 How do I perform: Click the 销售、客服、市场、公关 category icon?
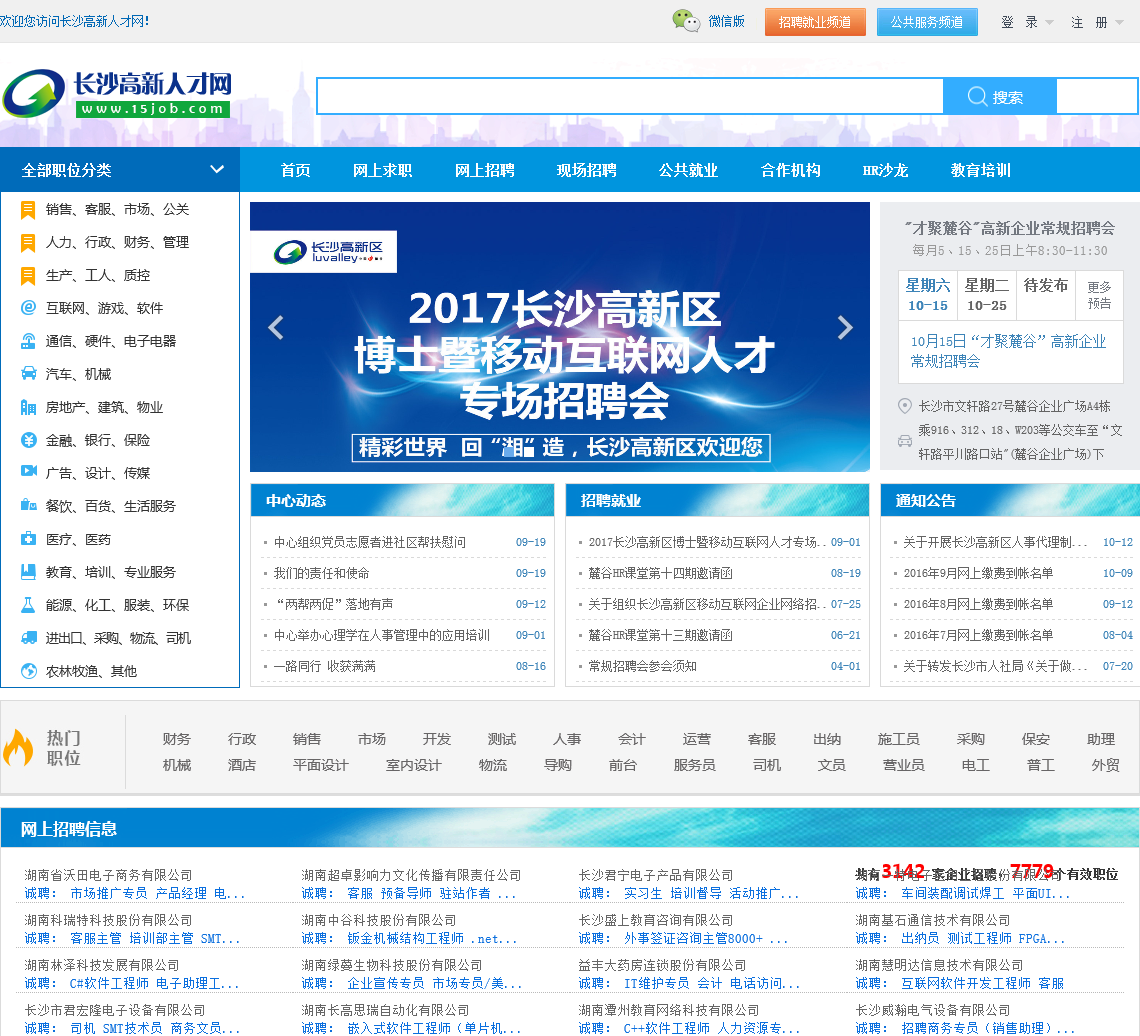pyautogui.click(x=28, y=210)
